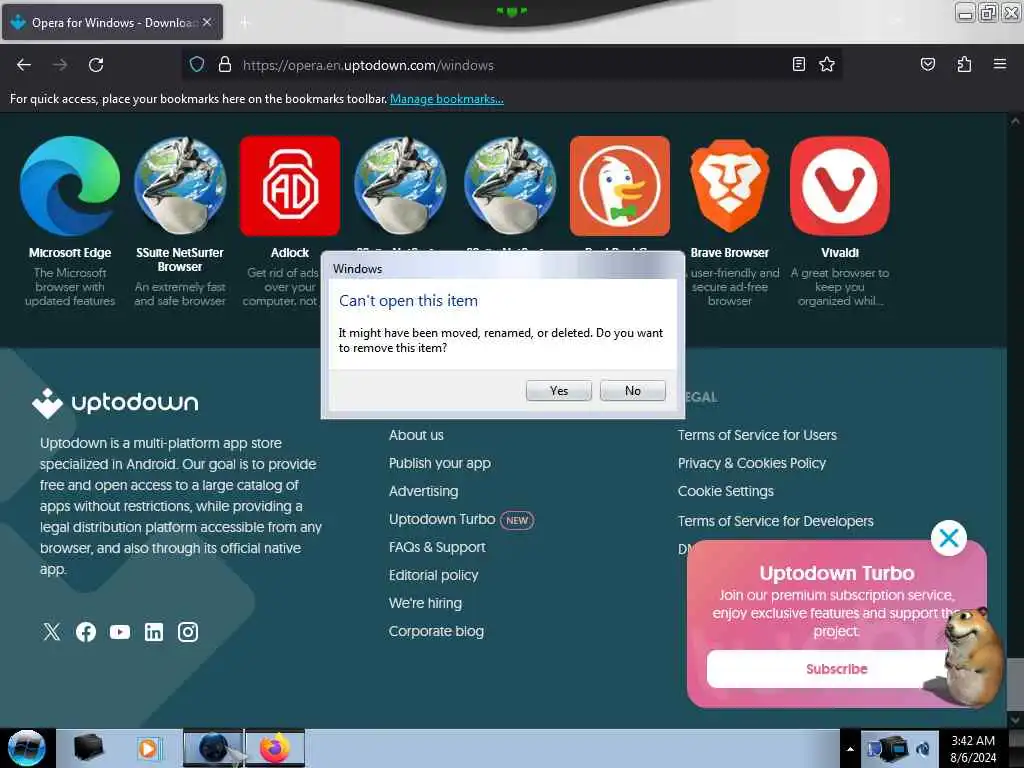Open a new tab with plus button
Screen dimensions: 1024x768
[x=244, y=22]
